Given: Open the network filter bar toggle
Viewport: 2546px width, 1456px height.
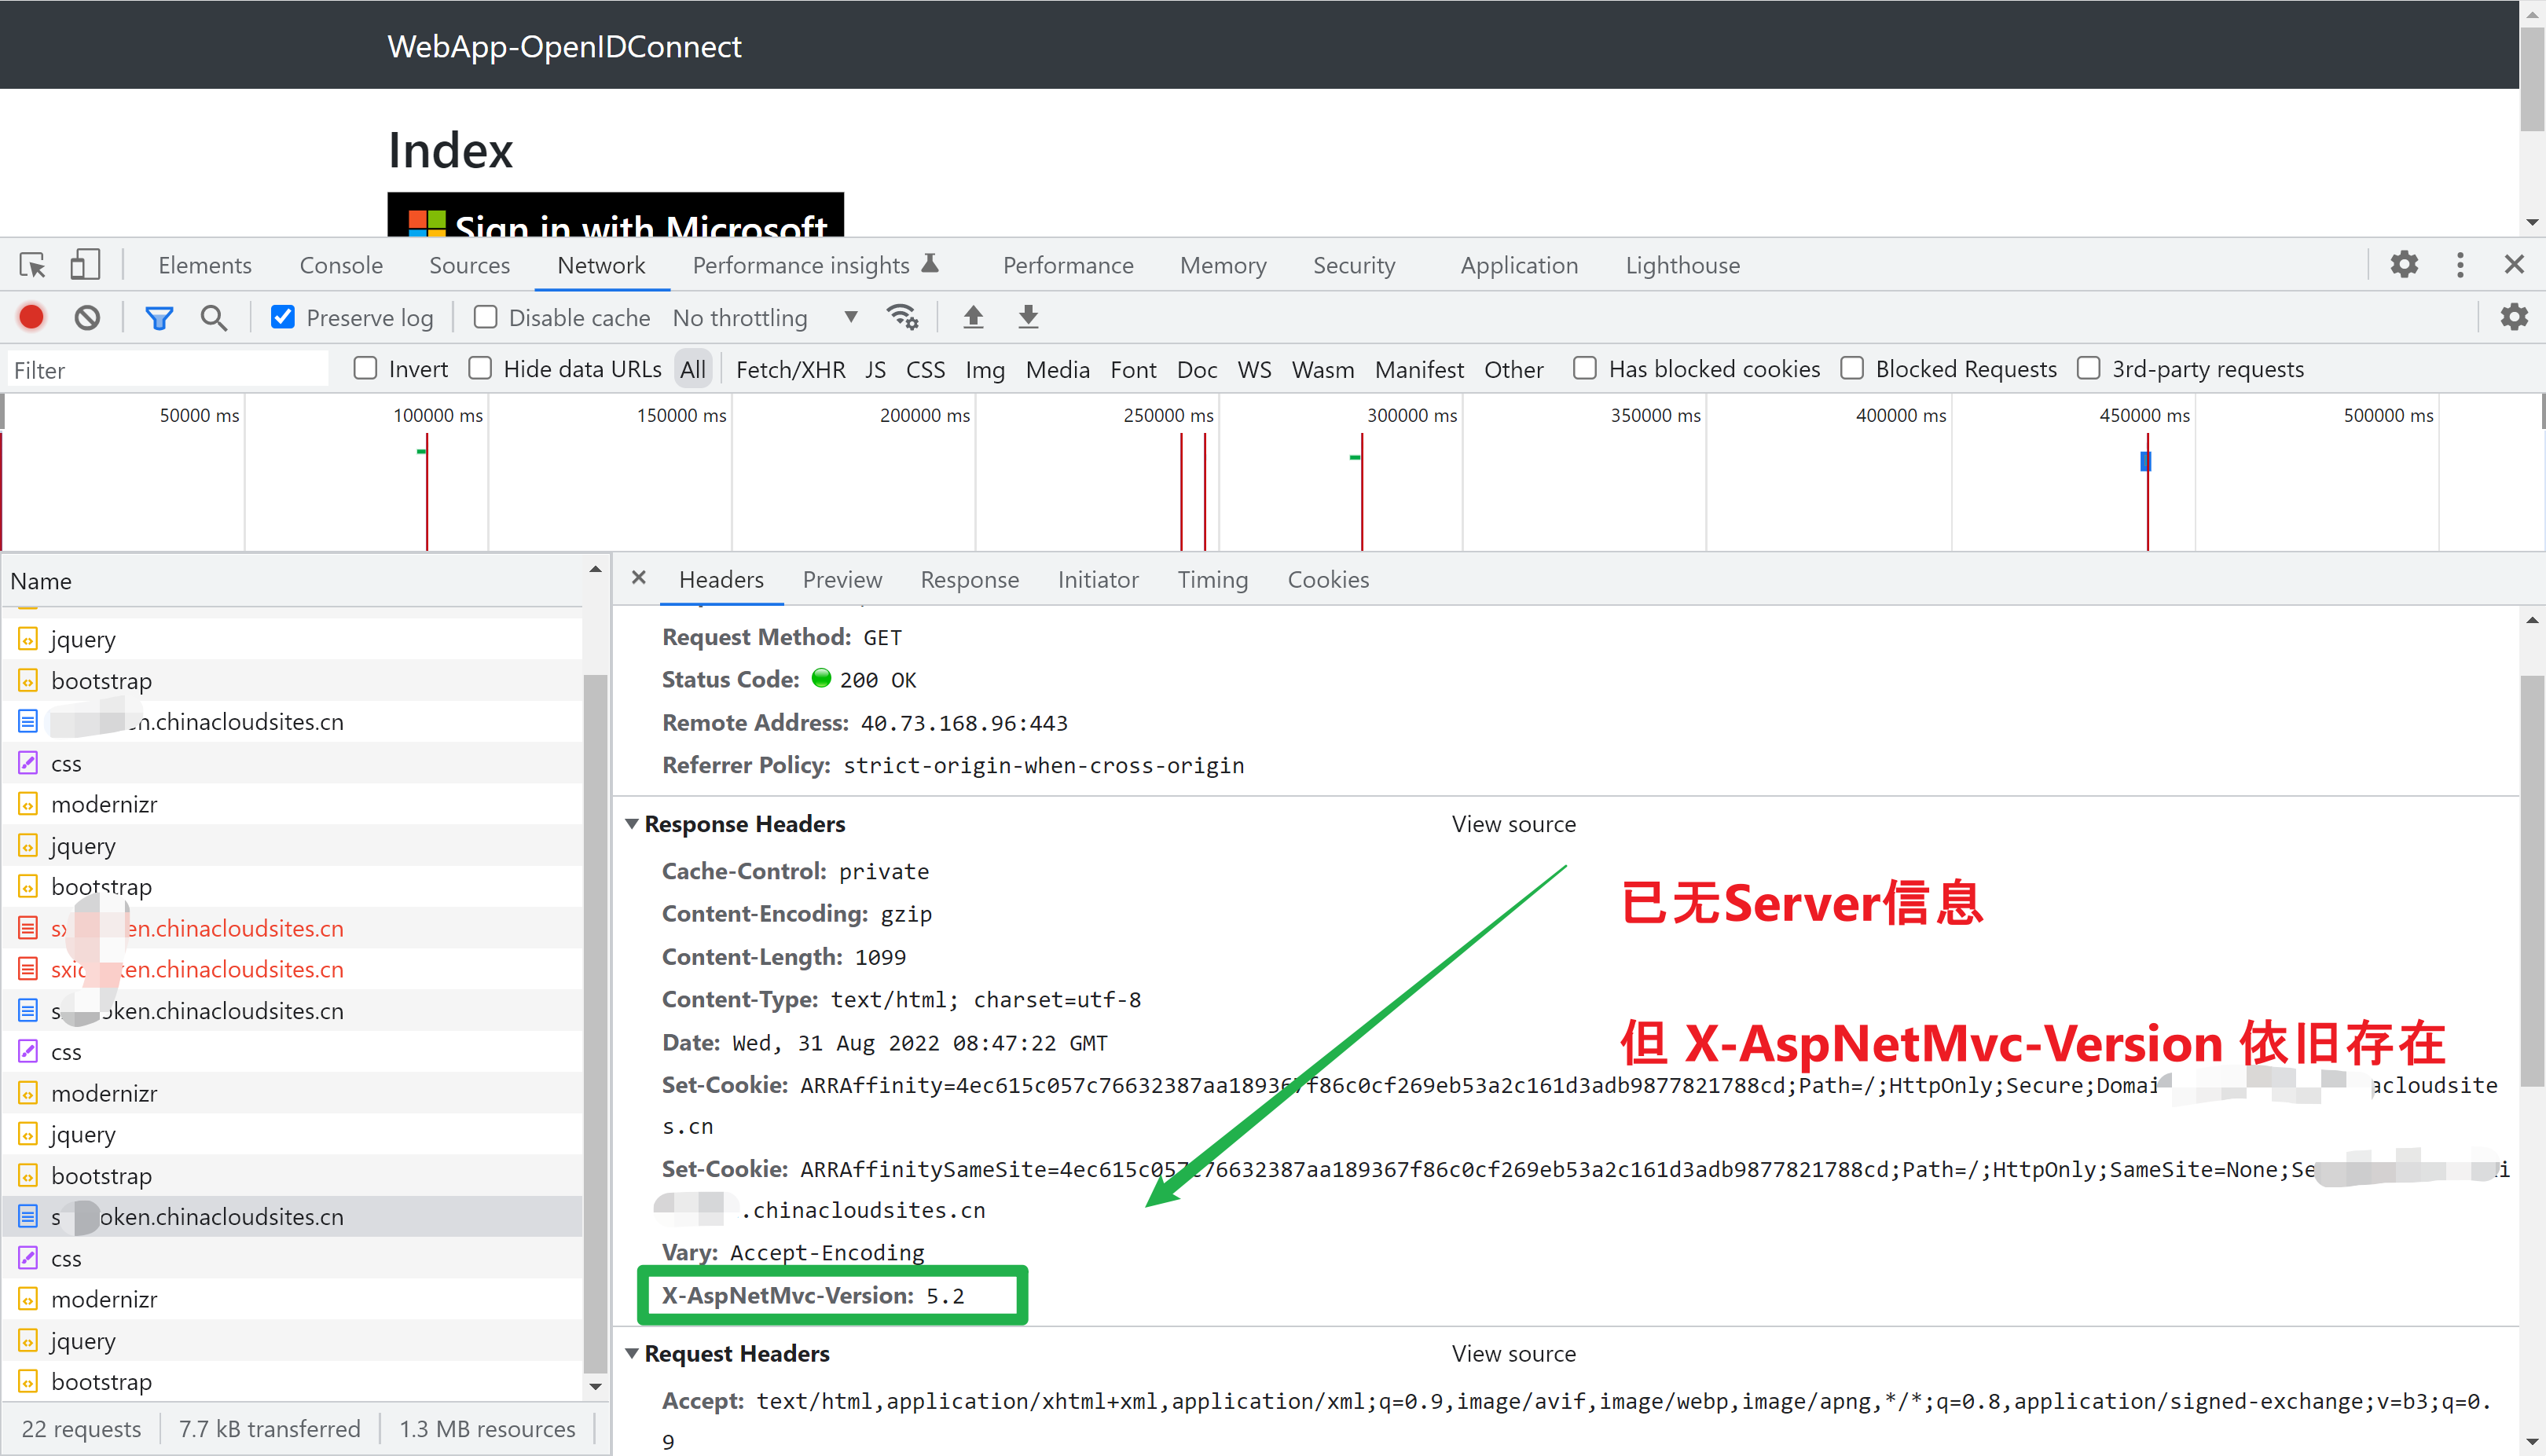Looking at the screenshot, I should pos(159,317).
